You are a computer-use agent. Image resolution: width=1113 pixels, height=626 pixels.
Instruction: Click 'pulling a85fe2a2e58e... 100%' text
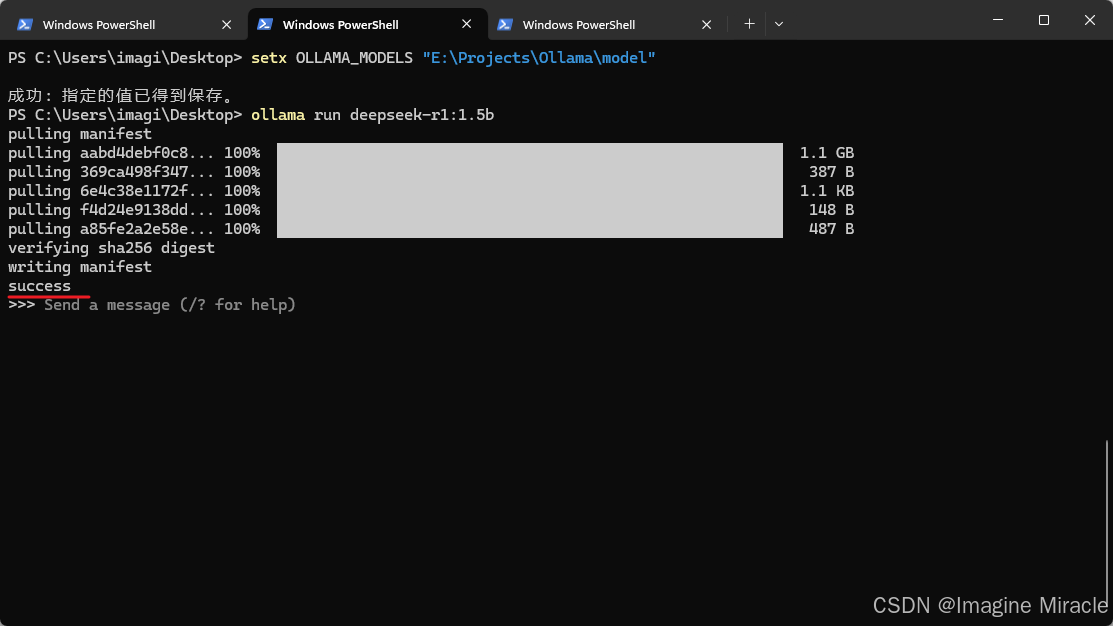pos(134,229)
